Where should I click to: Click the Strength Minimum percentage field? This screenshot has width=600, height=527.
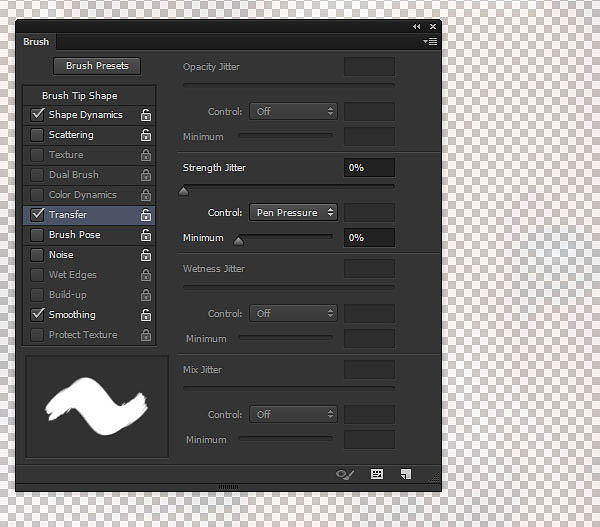click(369, 238)
